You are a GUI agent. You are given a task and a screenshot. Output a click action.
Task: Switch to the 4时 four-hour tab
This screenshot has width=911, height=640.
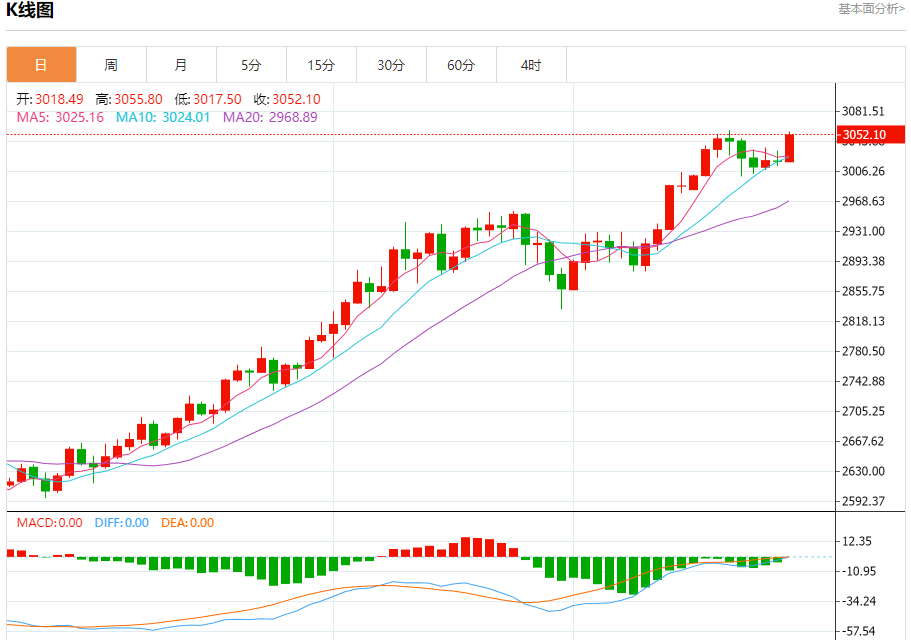pyautogui.click(x=531, y=65)
